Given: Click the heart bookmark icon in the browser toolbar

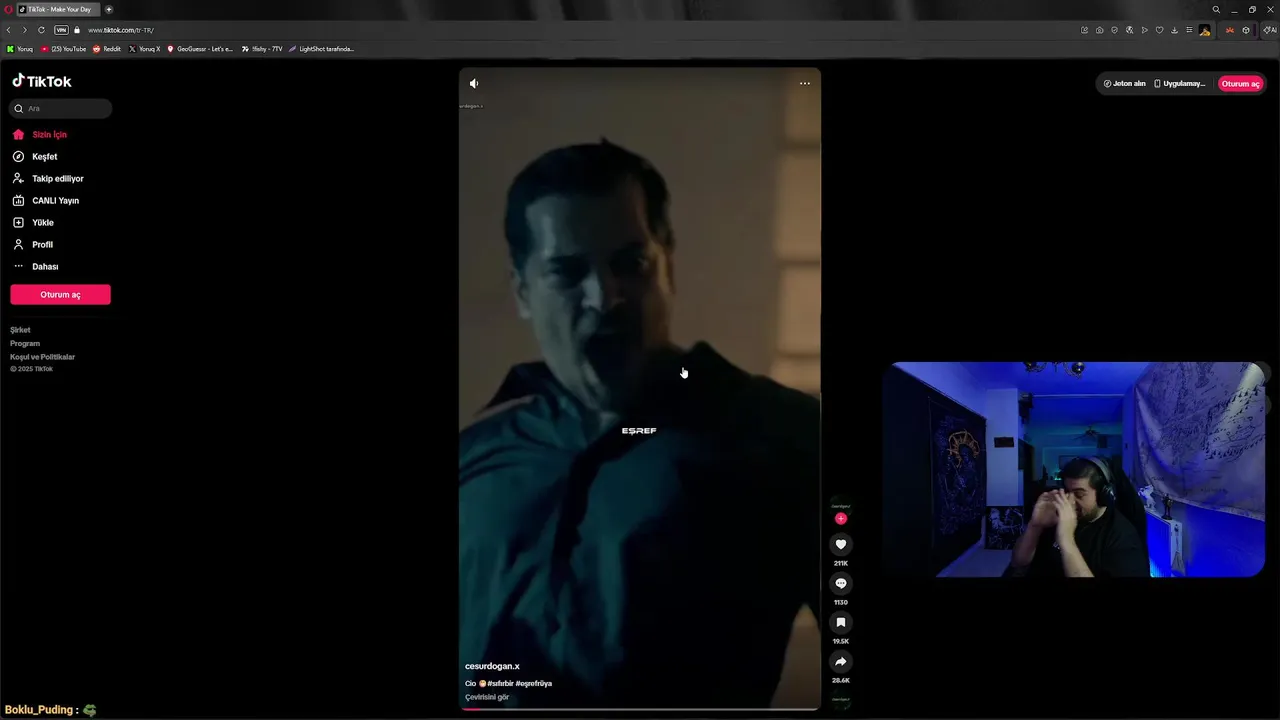Looking at the screenshot, I should coord(1159,30).
